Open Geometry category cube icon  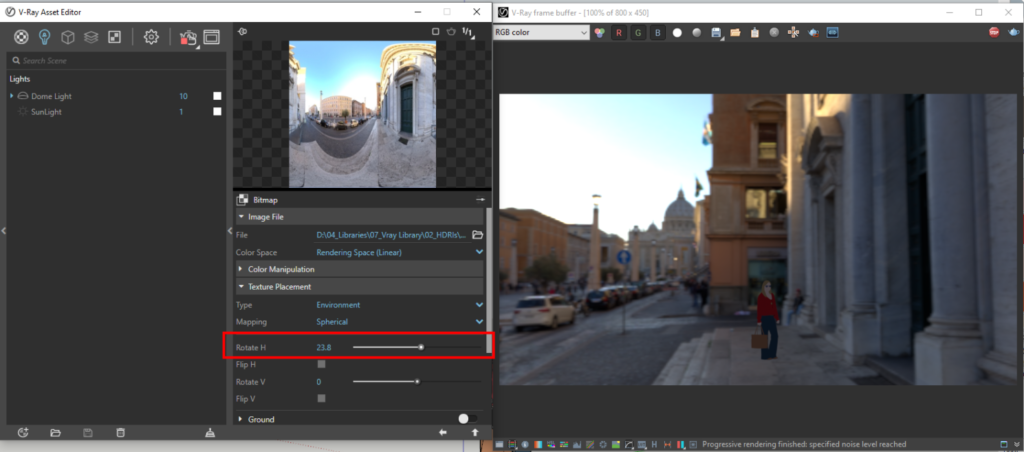coord(67,37)
